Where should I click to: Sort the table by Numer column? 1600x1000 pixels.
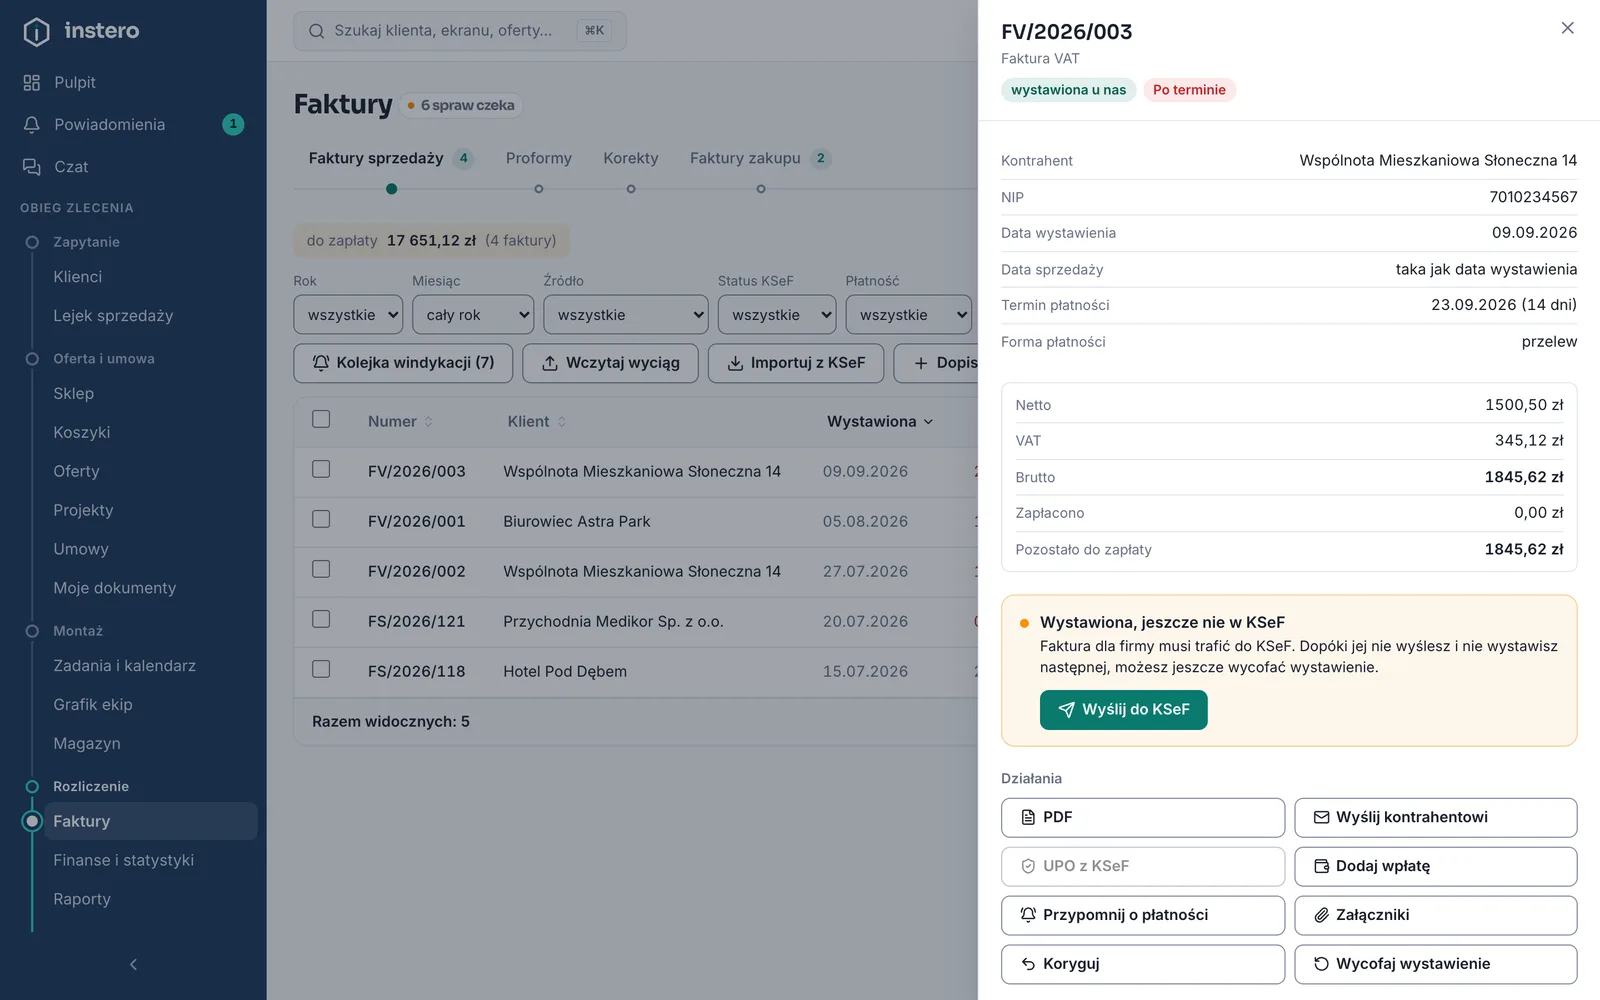[400, 422]
